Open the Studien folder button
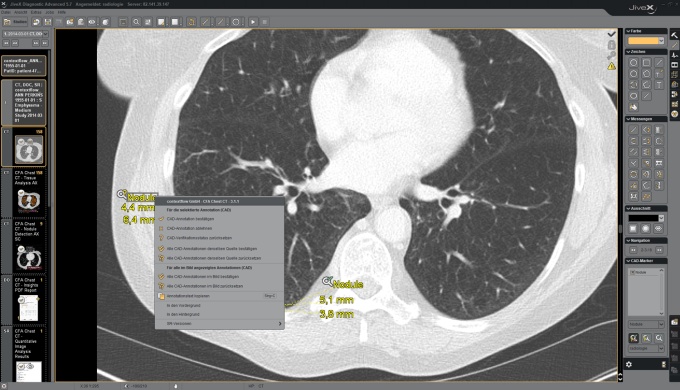Screen dimensions: 680x390 15,22
